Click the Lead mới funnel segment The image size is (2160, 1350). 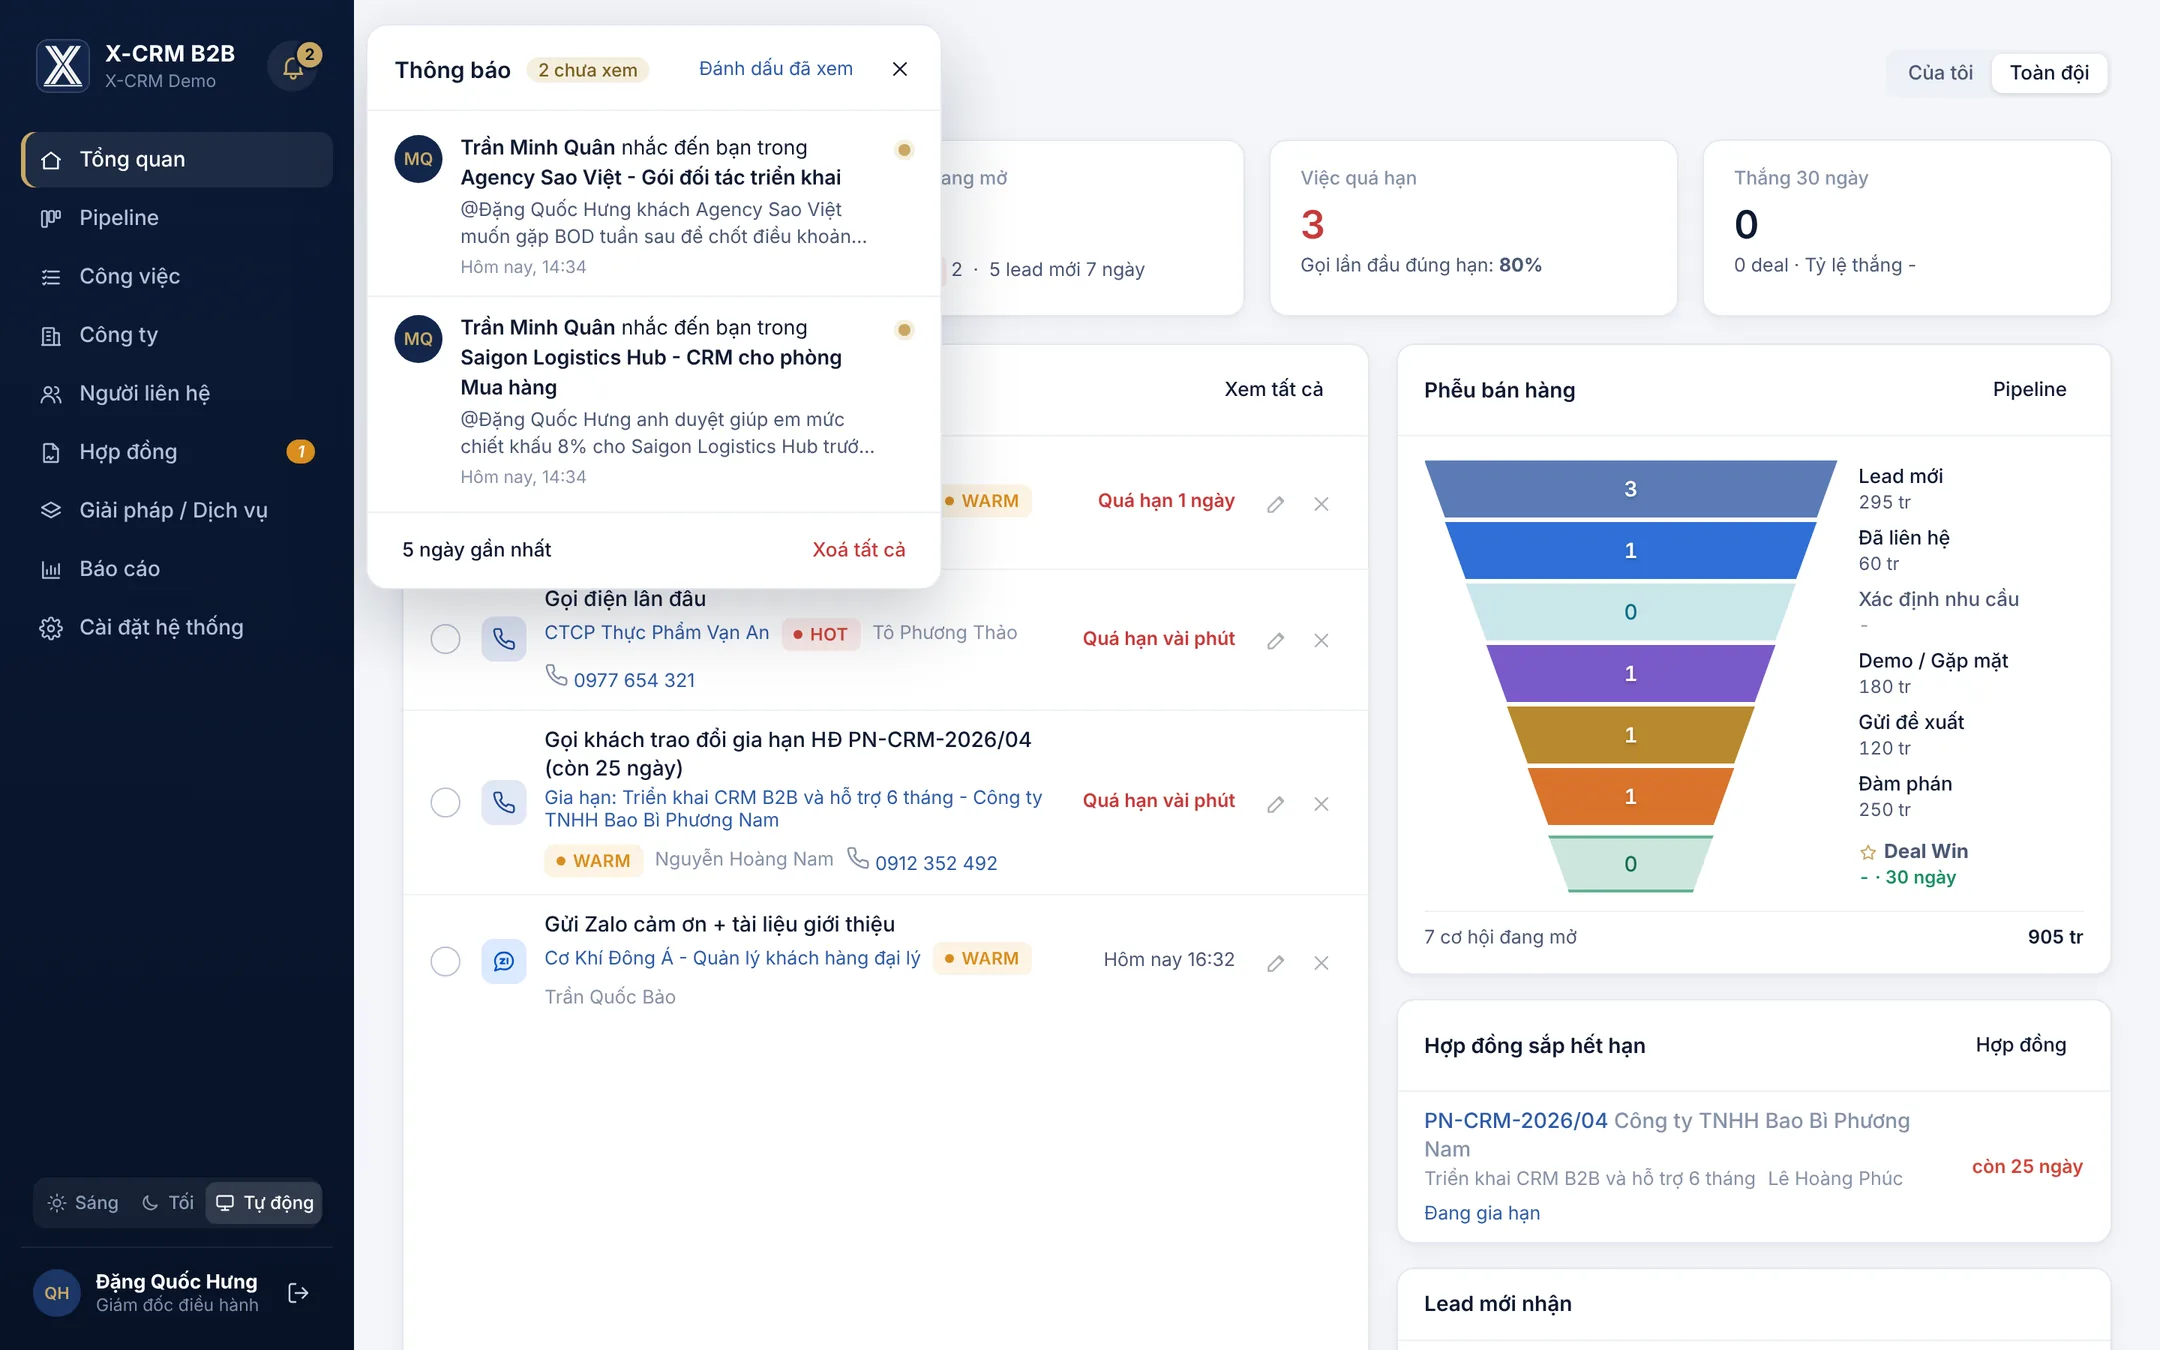(1630, 489)
